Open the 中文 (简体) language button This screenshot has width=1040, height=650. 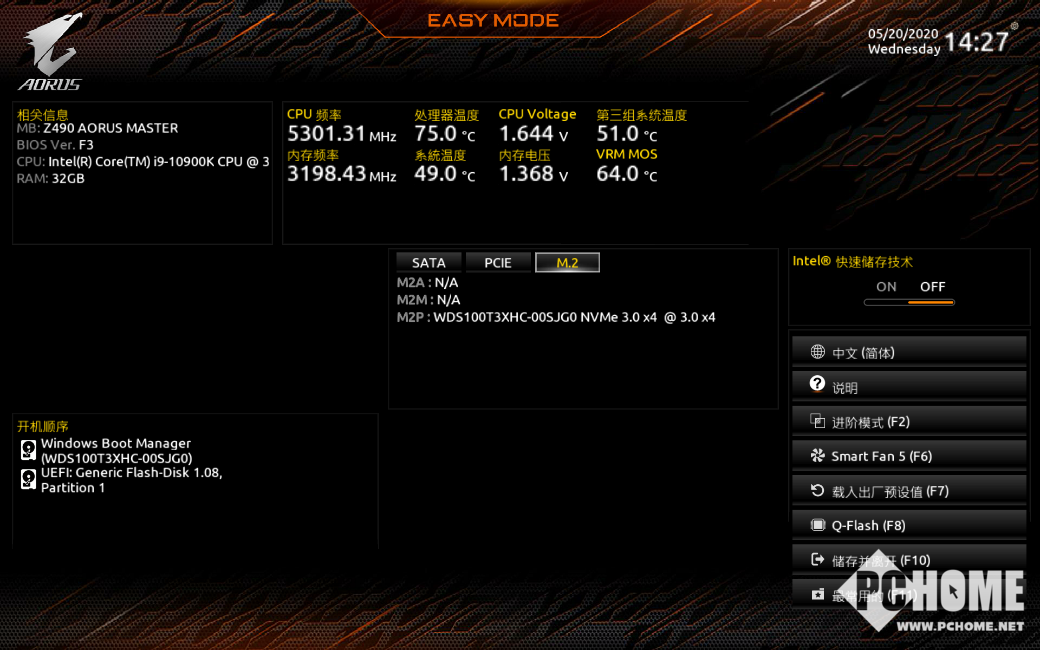[909, 352]
